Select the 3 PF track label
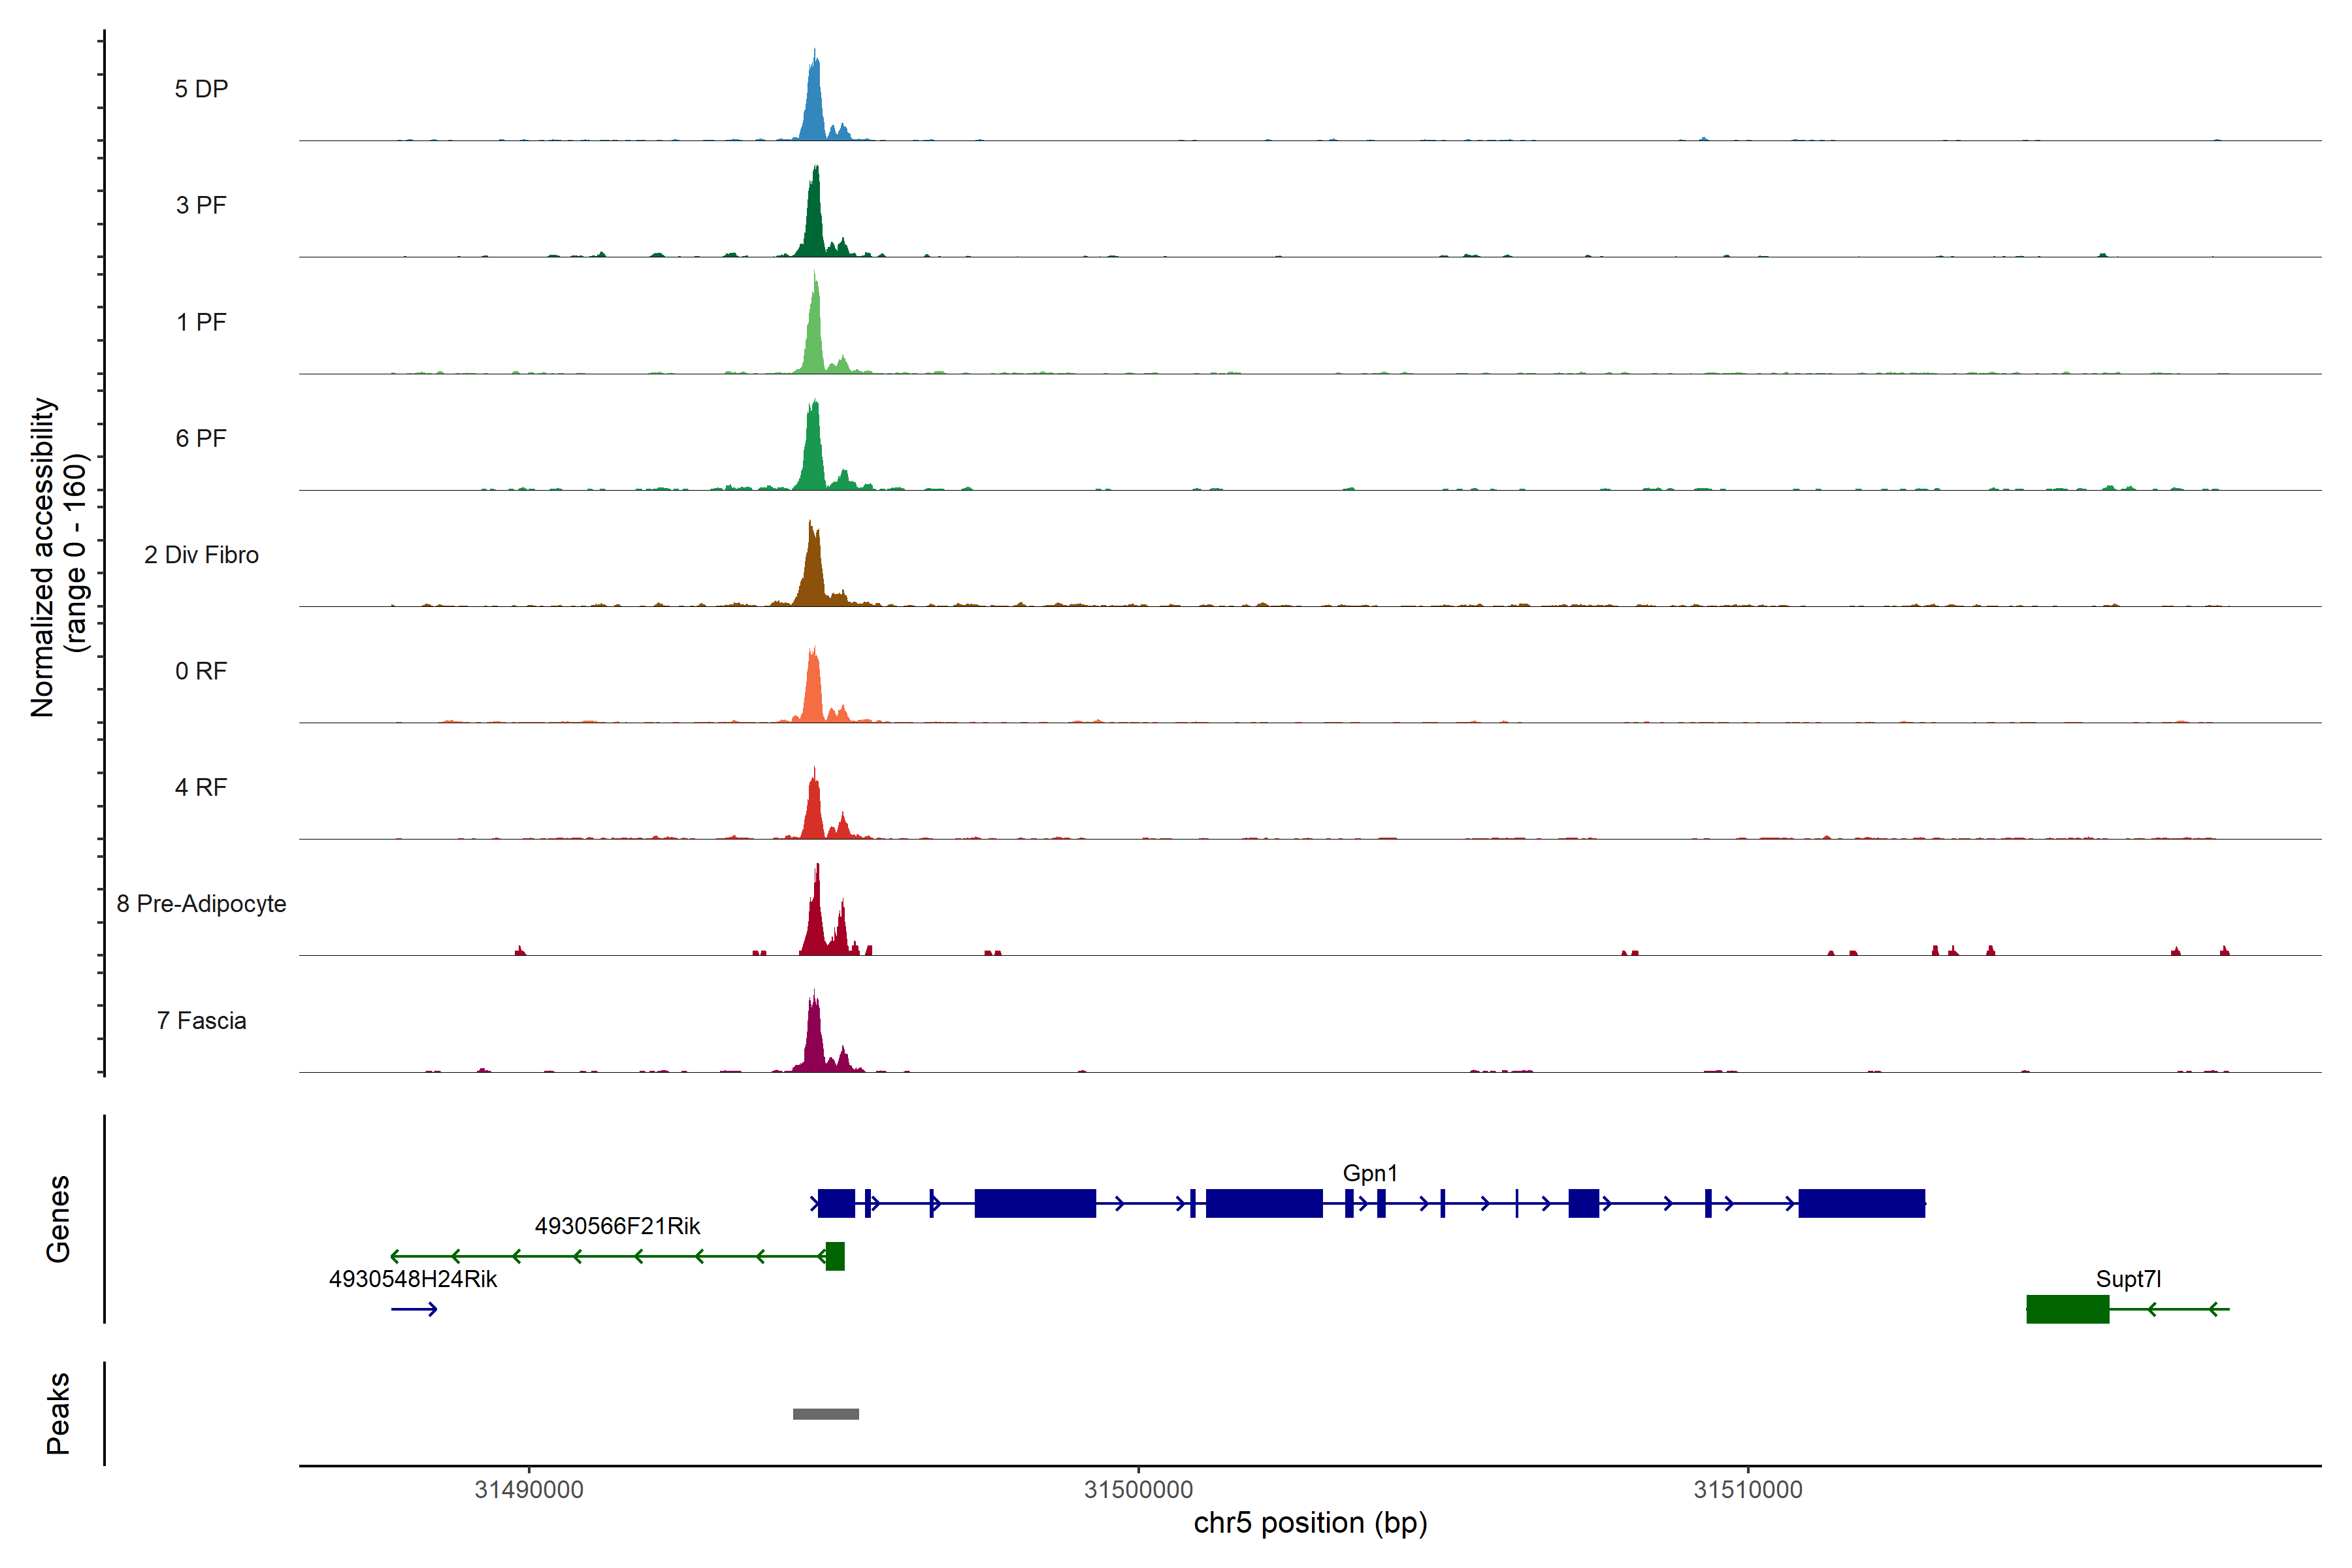2352x1568 pixels. [x=201, y=205]
